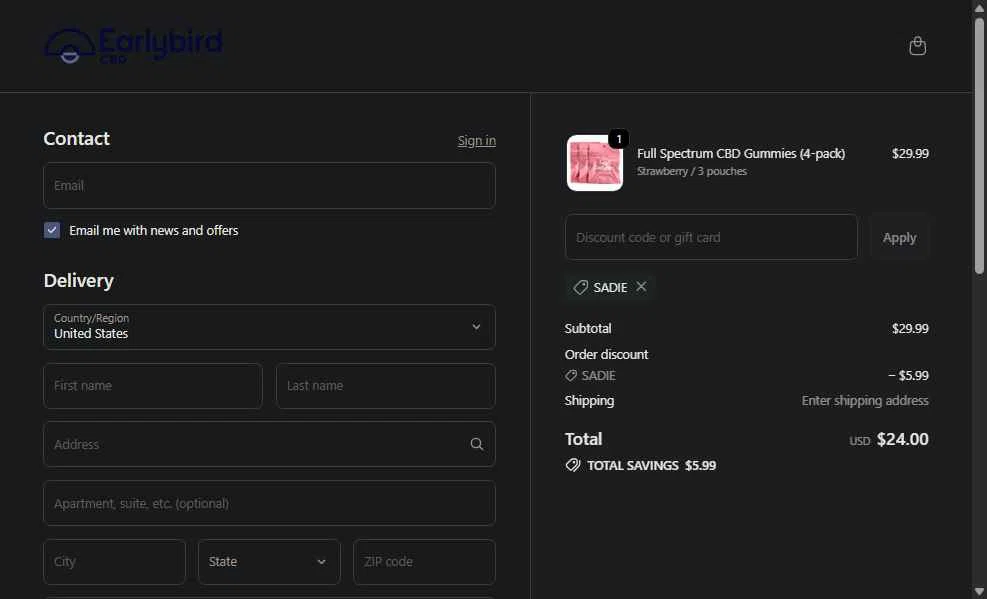The image size is (987, 599).
Task: Open the Country/Region dropdown
Action: click(x=269, y=327)
